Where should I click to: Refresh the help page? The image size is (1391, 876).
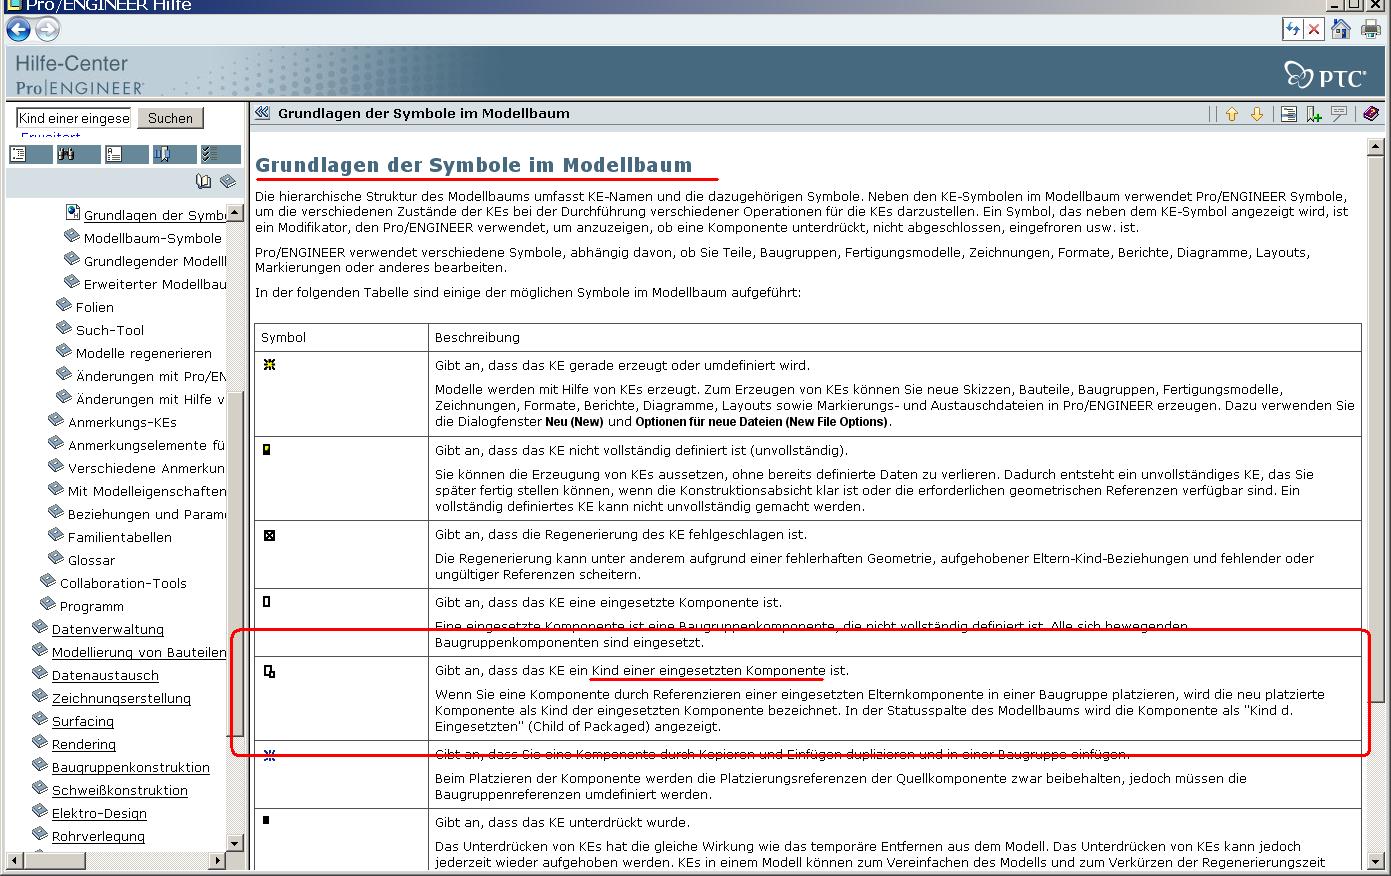coord(1293,30)
